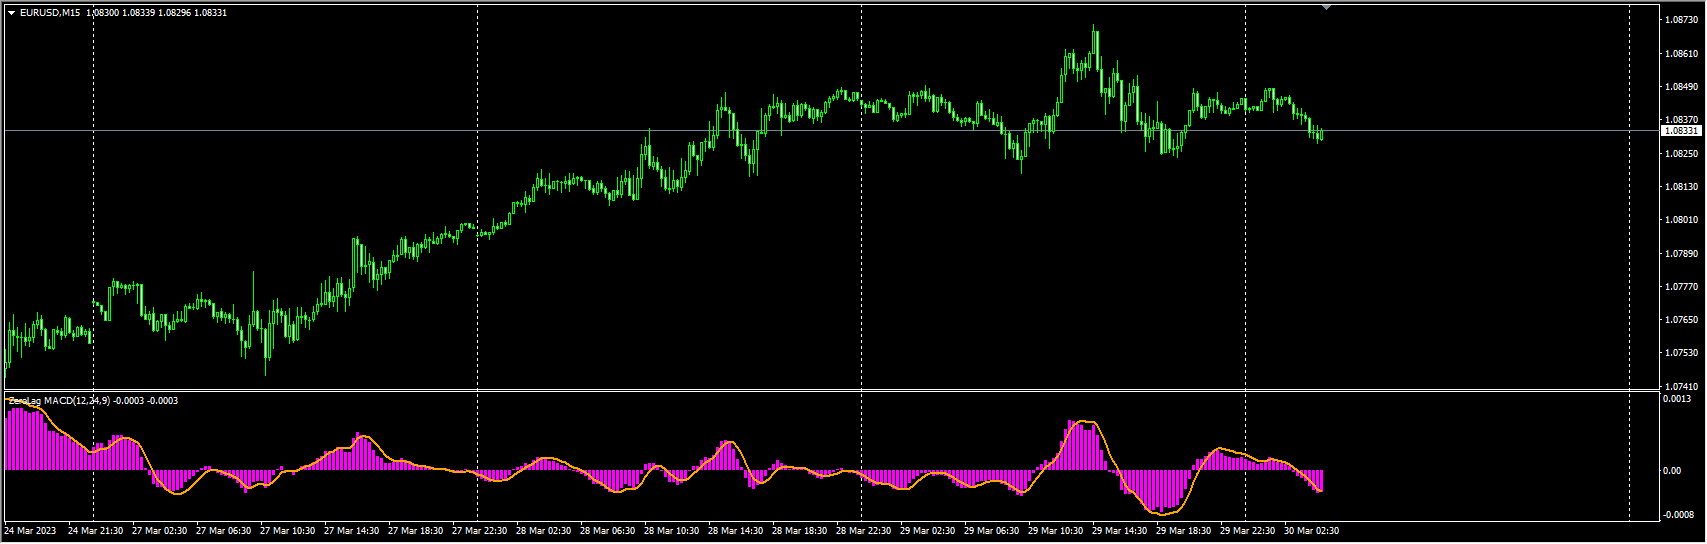Click the 28 Mar 14:30 time label

coord(736,531)
